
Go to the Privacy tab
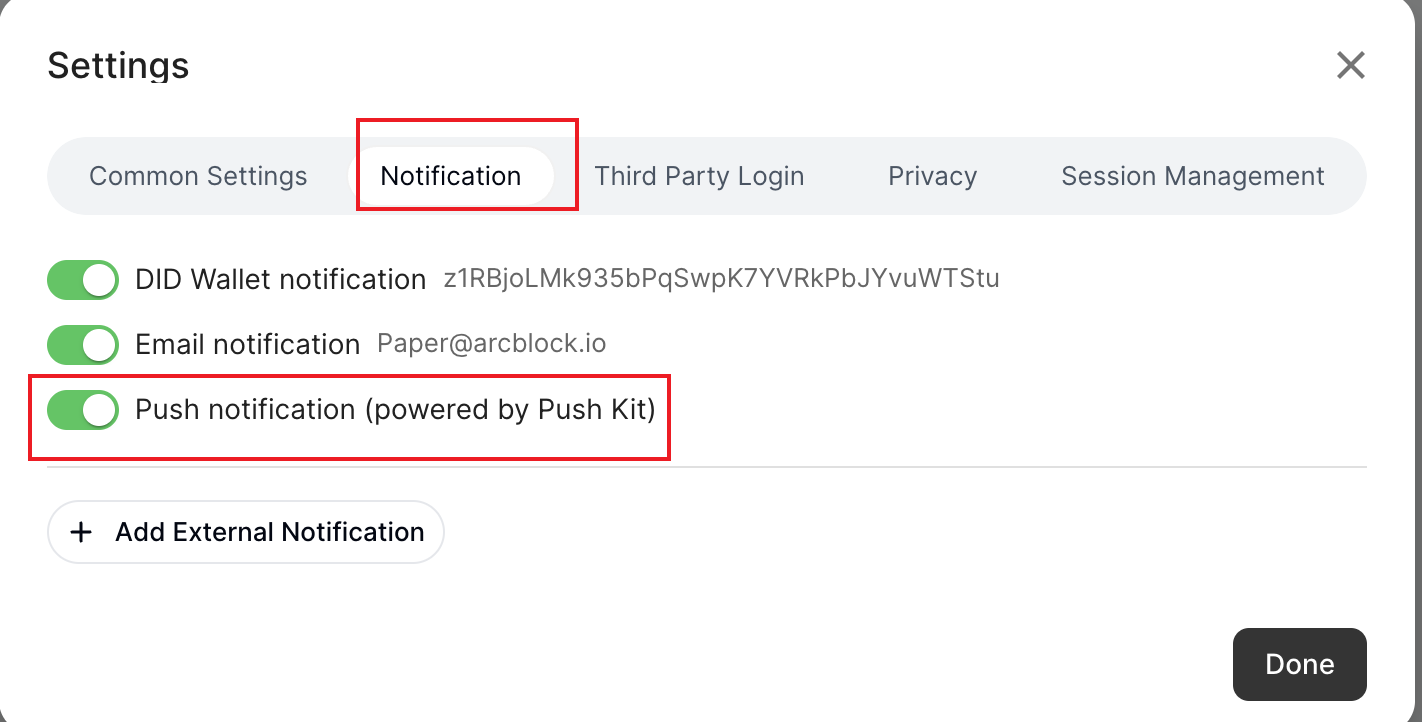tap(932, 176)
